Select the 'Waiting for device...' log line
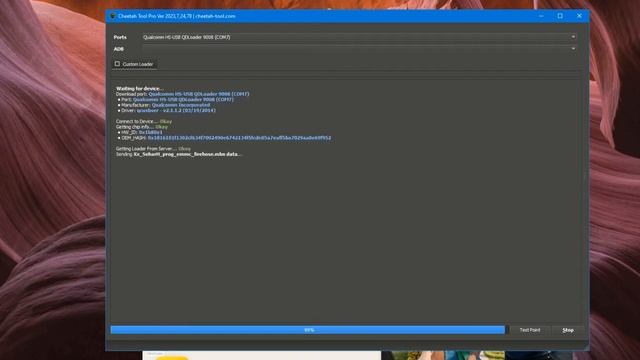Screen dimensions: 640x360 pos(140,88)
